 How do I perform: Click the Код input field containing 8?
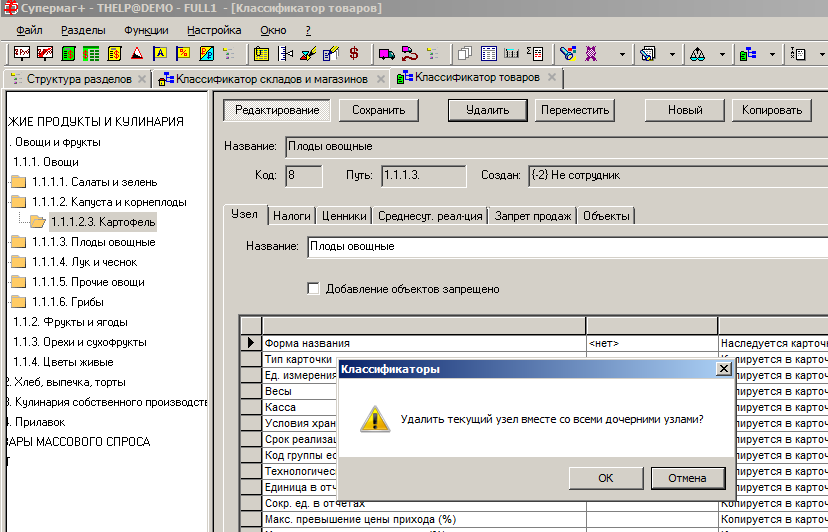(x=304, y=175)
